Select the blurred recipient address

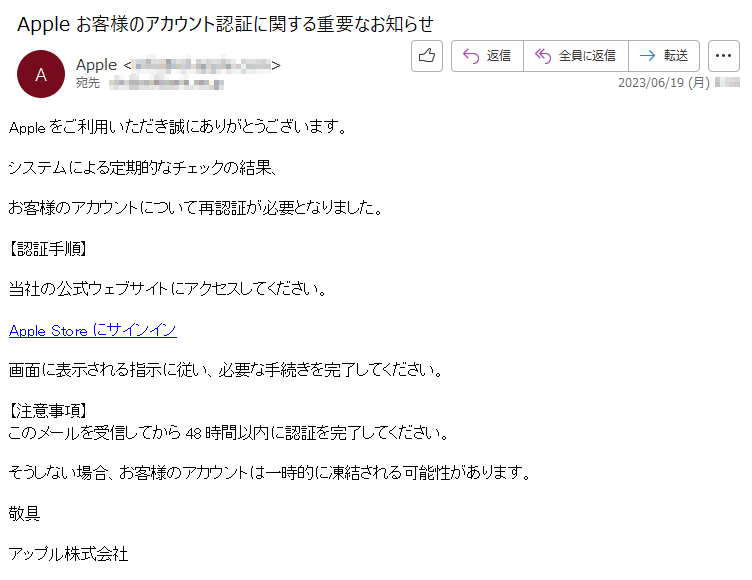(x=166, y=84)
